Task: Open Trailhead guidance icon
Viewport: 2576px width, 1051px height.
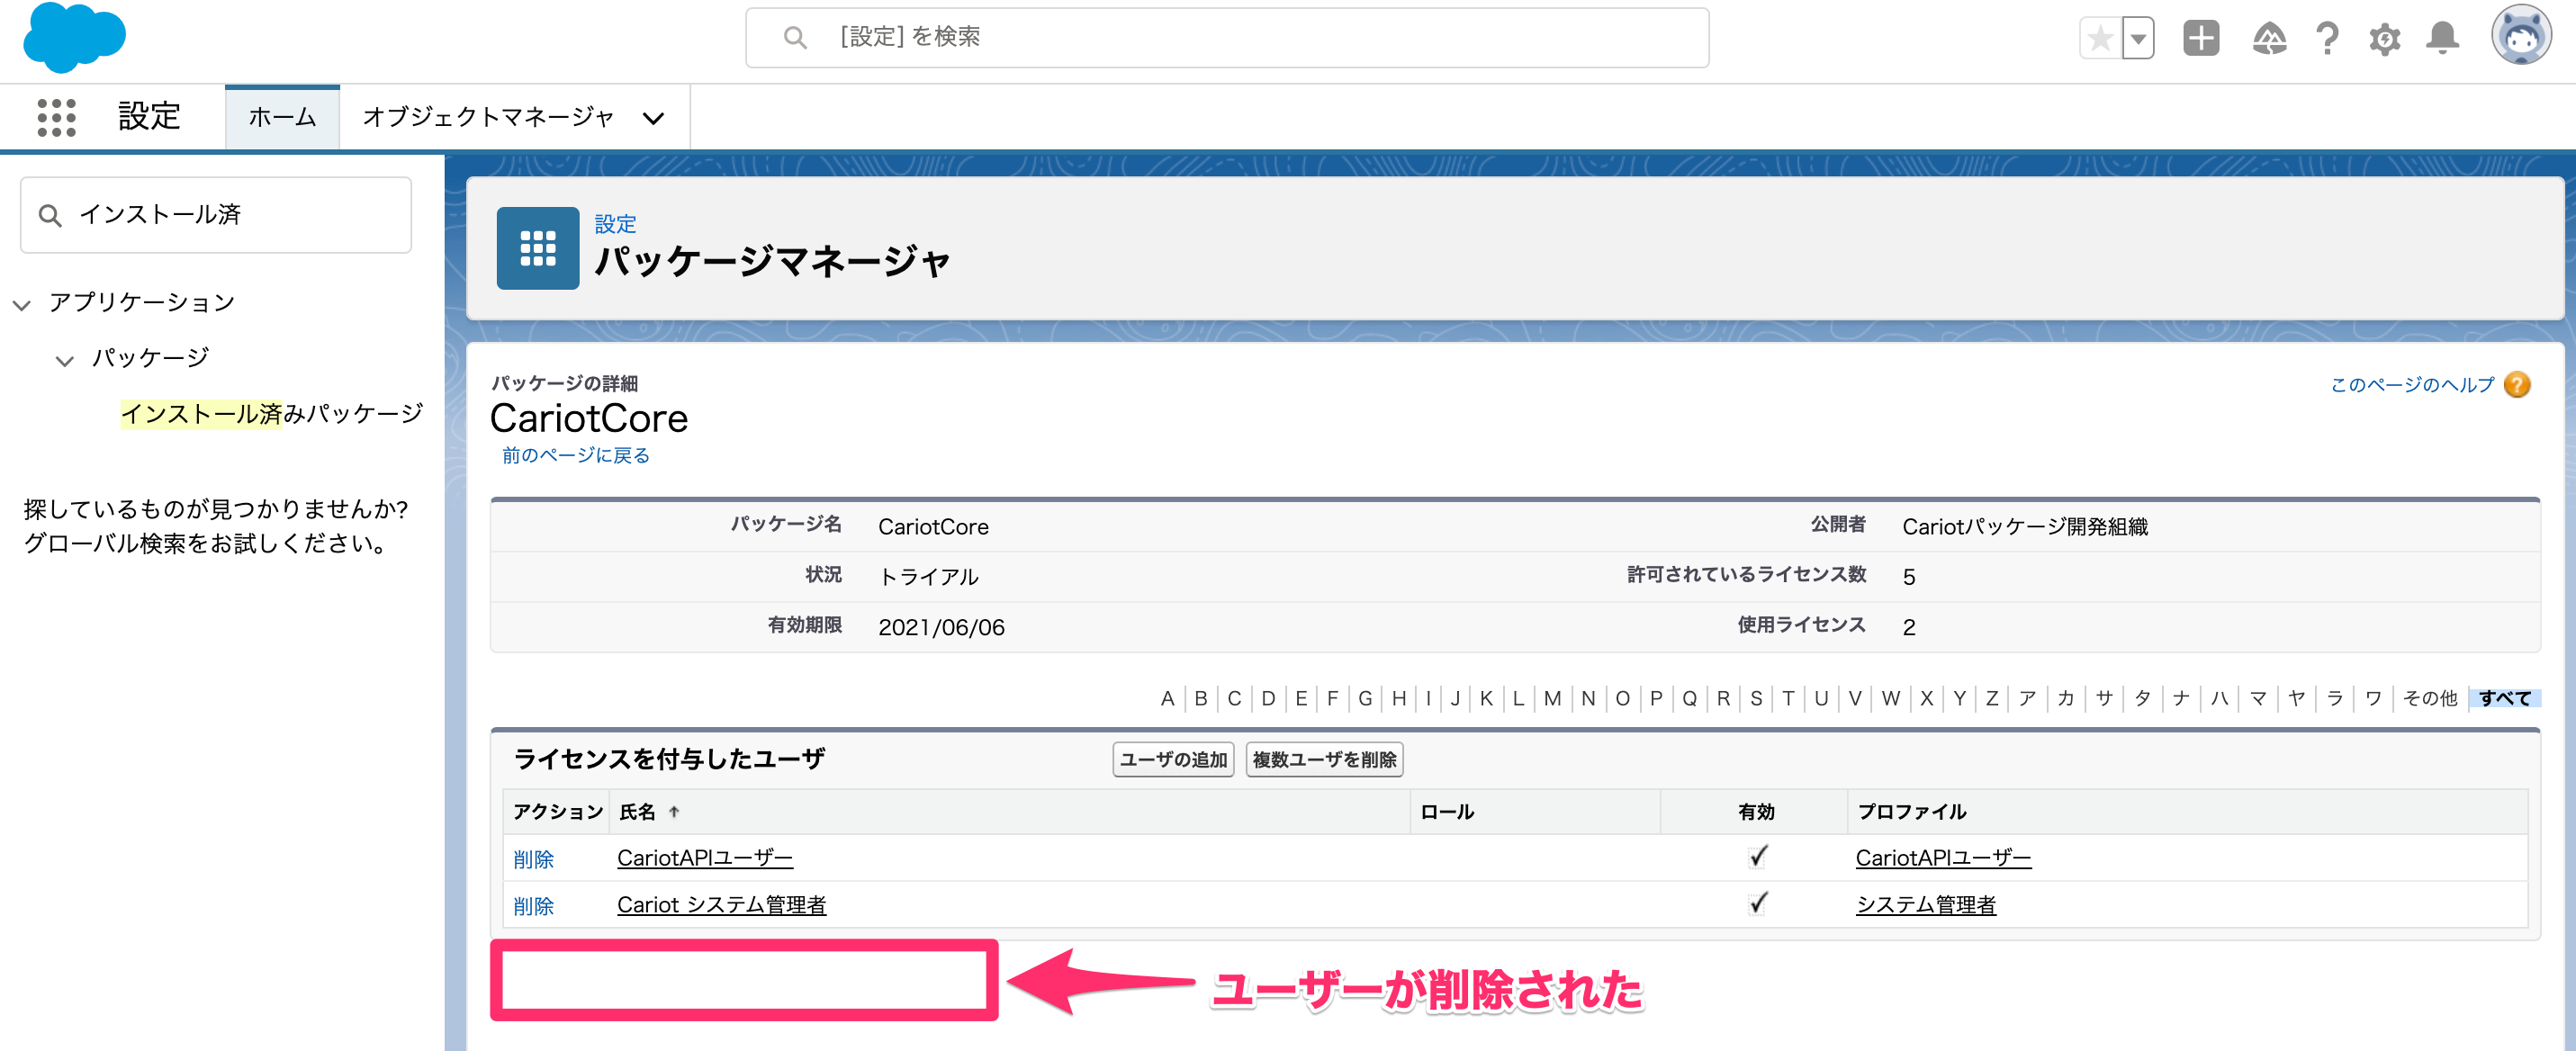Action: click(x=2269, y=39)
